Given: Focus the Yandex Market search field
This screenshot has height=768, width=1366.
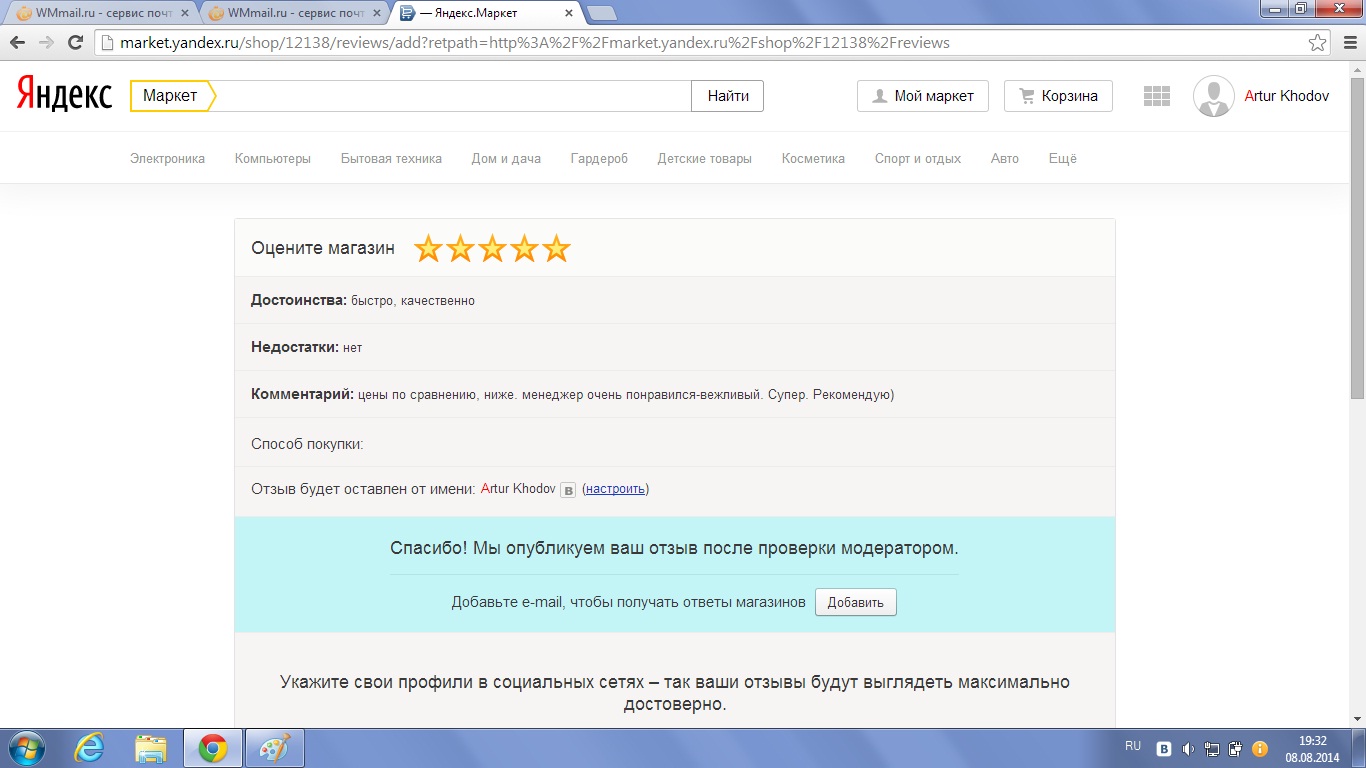Looking at the screenshot, I should click(x=452, y=96).
